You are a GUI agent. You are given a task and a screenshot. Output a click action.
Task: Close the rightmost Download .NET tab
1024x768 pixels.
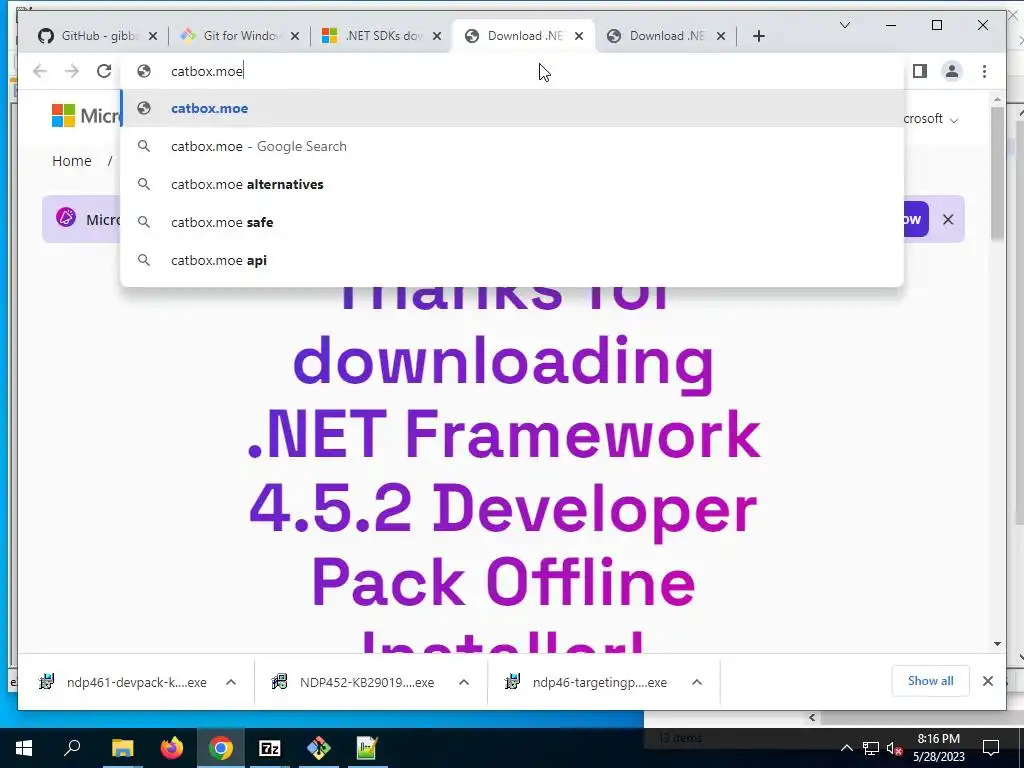click(x=721, y=36)
